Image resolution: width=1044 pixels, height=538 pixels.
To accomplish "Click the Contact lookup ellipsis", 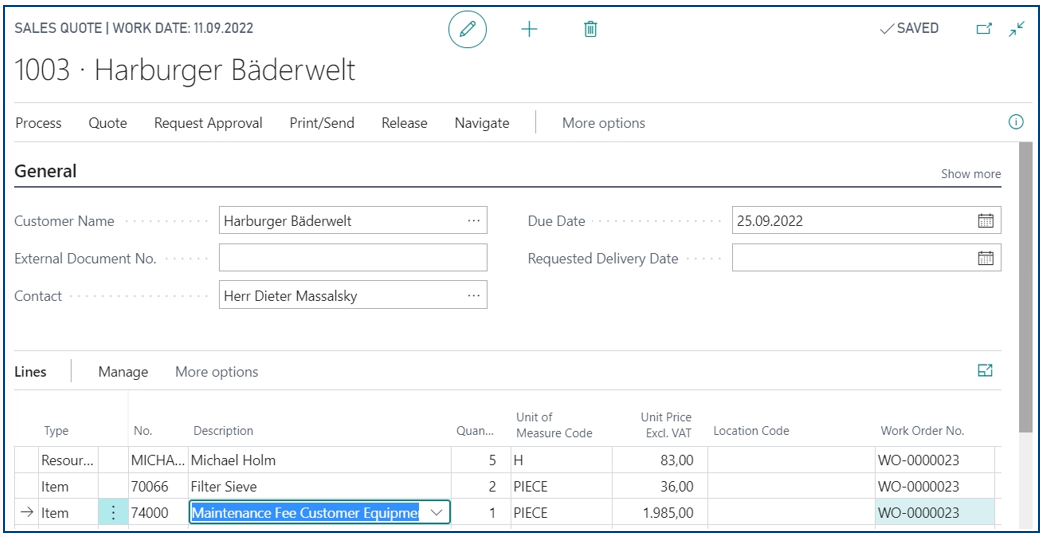I will [473, 296].
